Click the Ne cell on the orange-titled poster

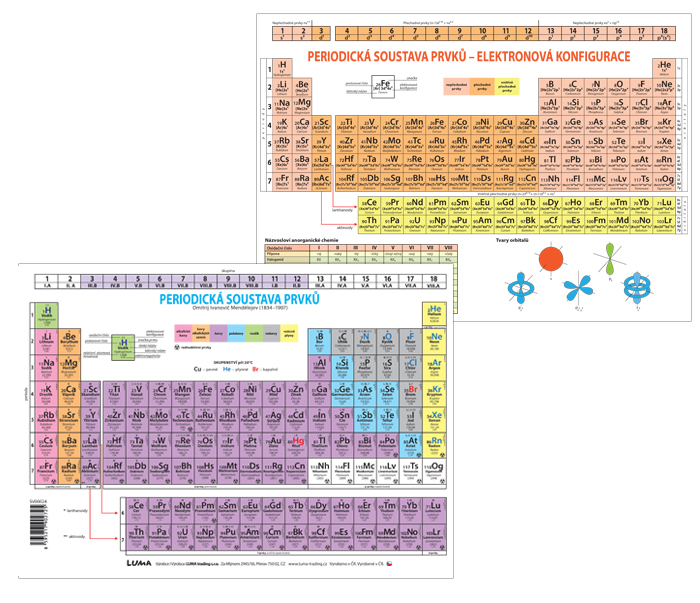click(664, 87)
